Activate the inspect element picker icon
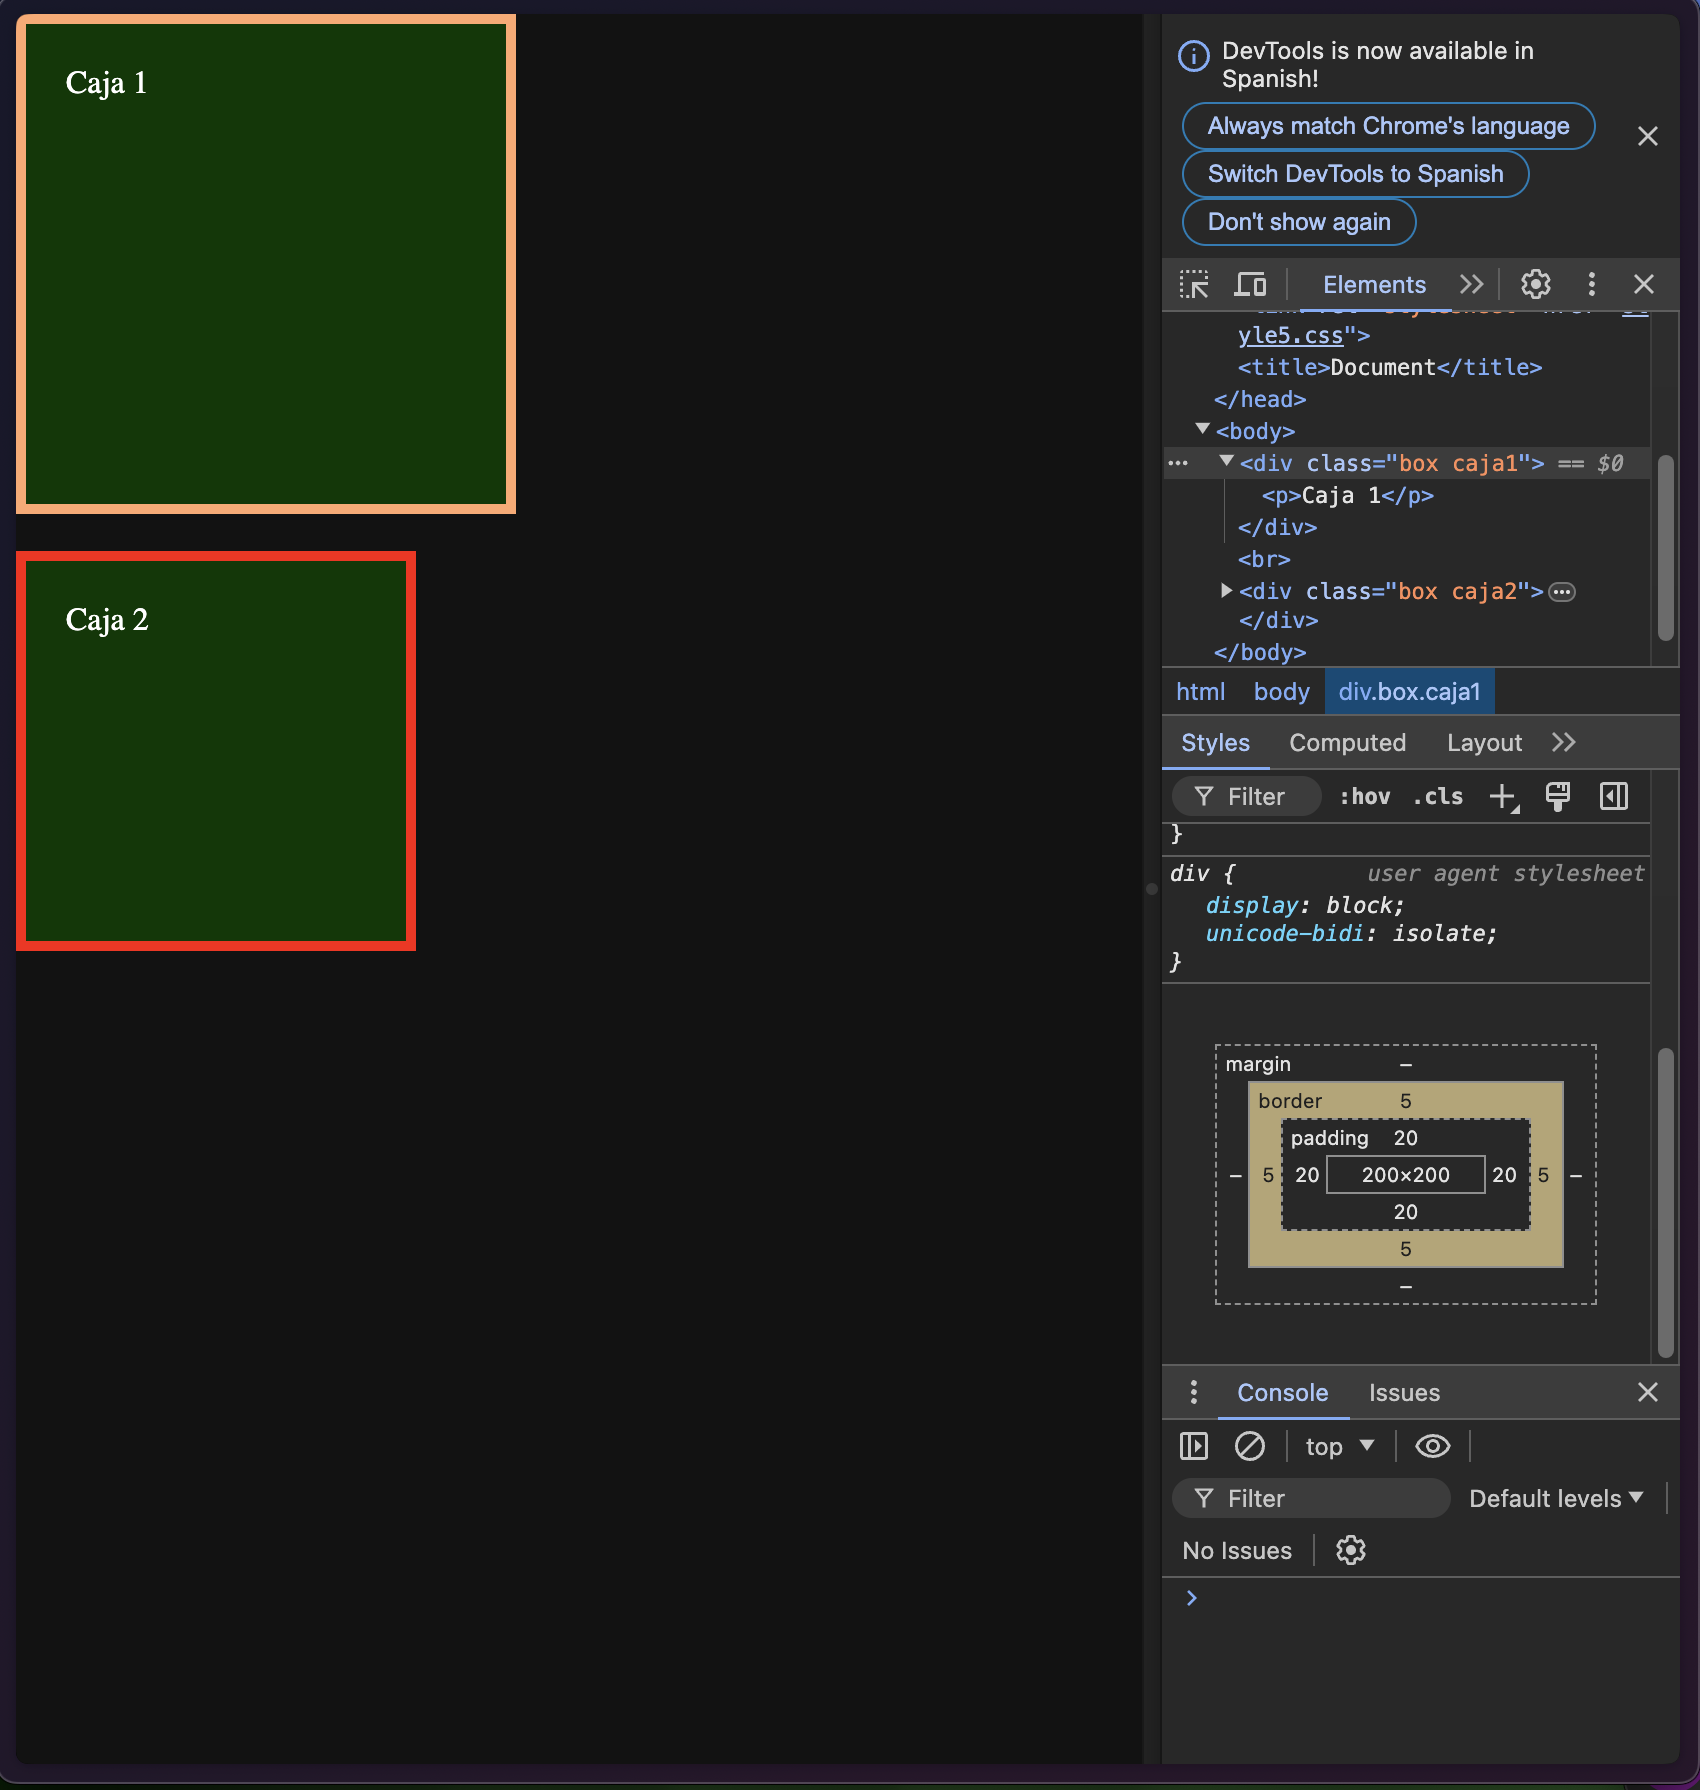The width and height of the screenshot is (1700, 1790). [x=1194, y=285]
